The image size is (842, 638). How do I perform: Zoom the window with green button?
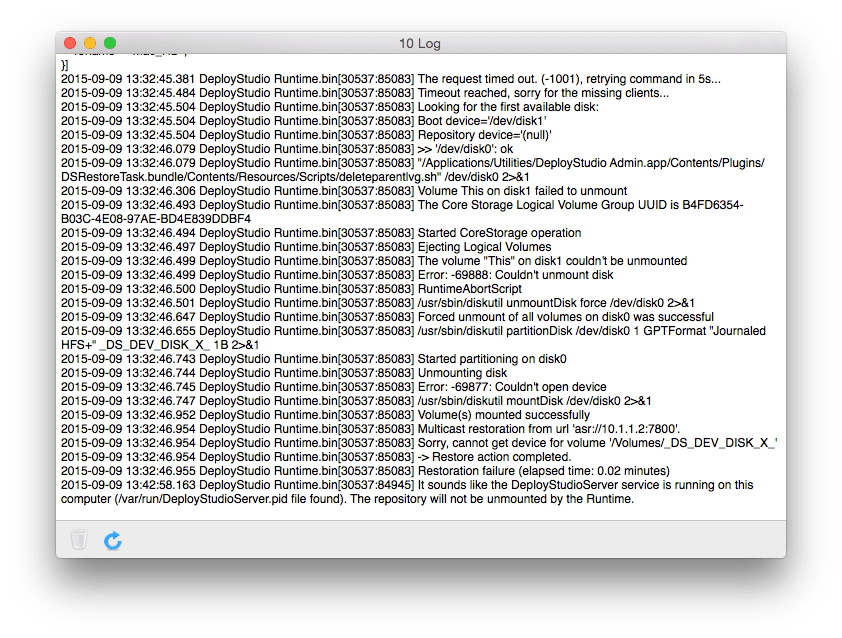point(110,43)
